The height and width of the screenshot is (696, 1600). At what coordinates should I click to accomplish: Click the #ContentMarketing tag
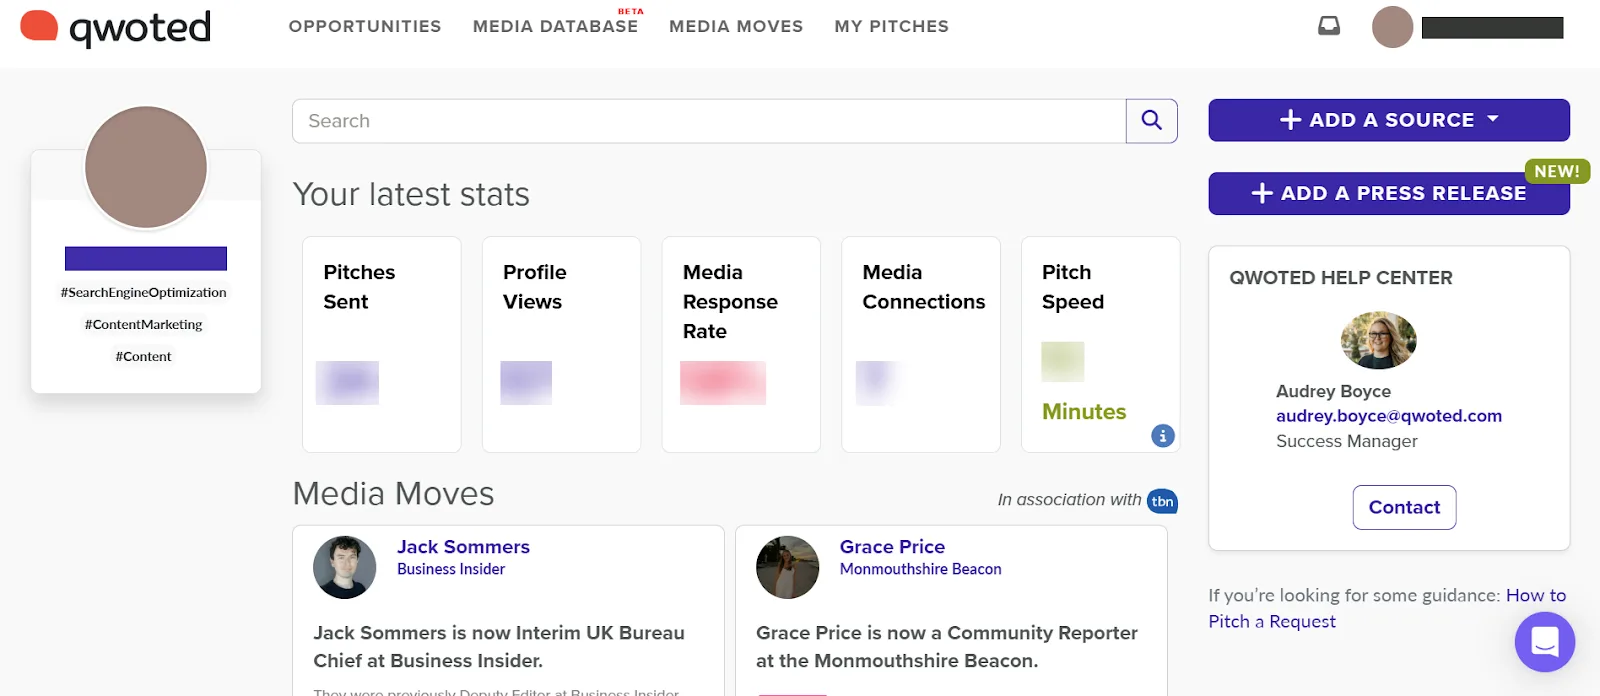[144, 325]
